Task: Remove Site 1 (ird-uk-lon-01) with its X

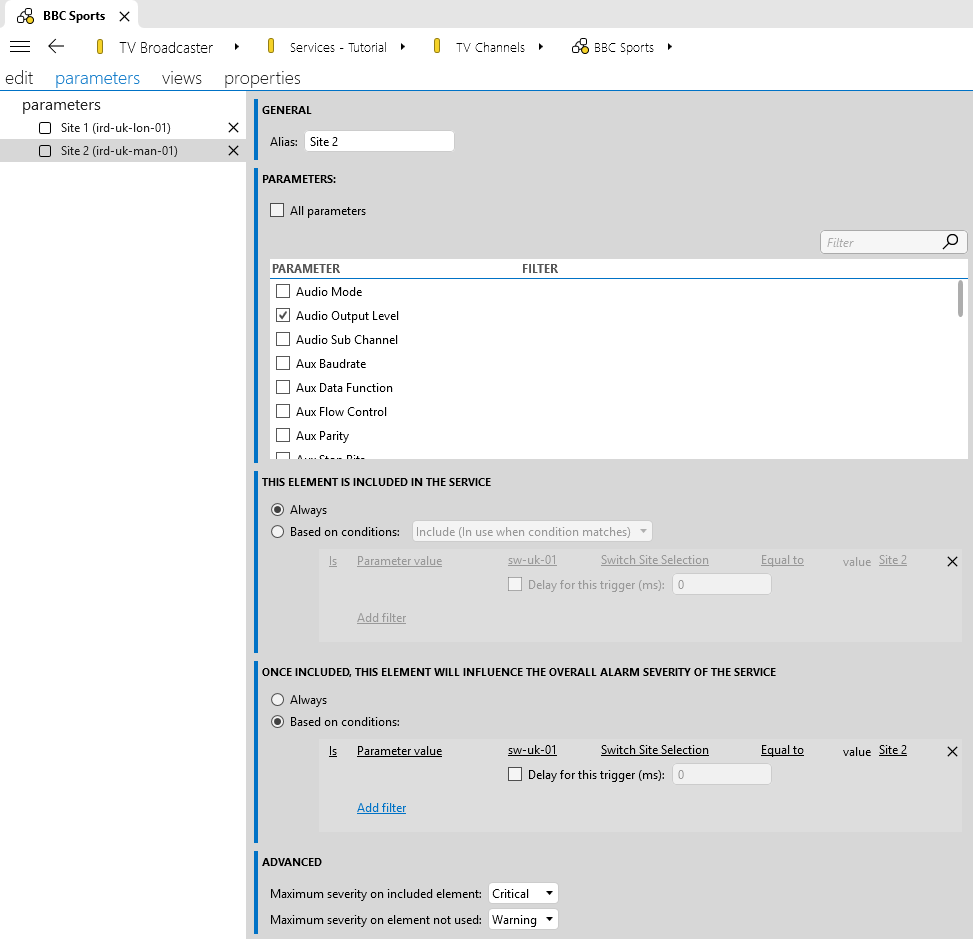Action: (x=233, y=127)
